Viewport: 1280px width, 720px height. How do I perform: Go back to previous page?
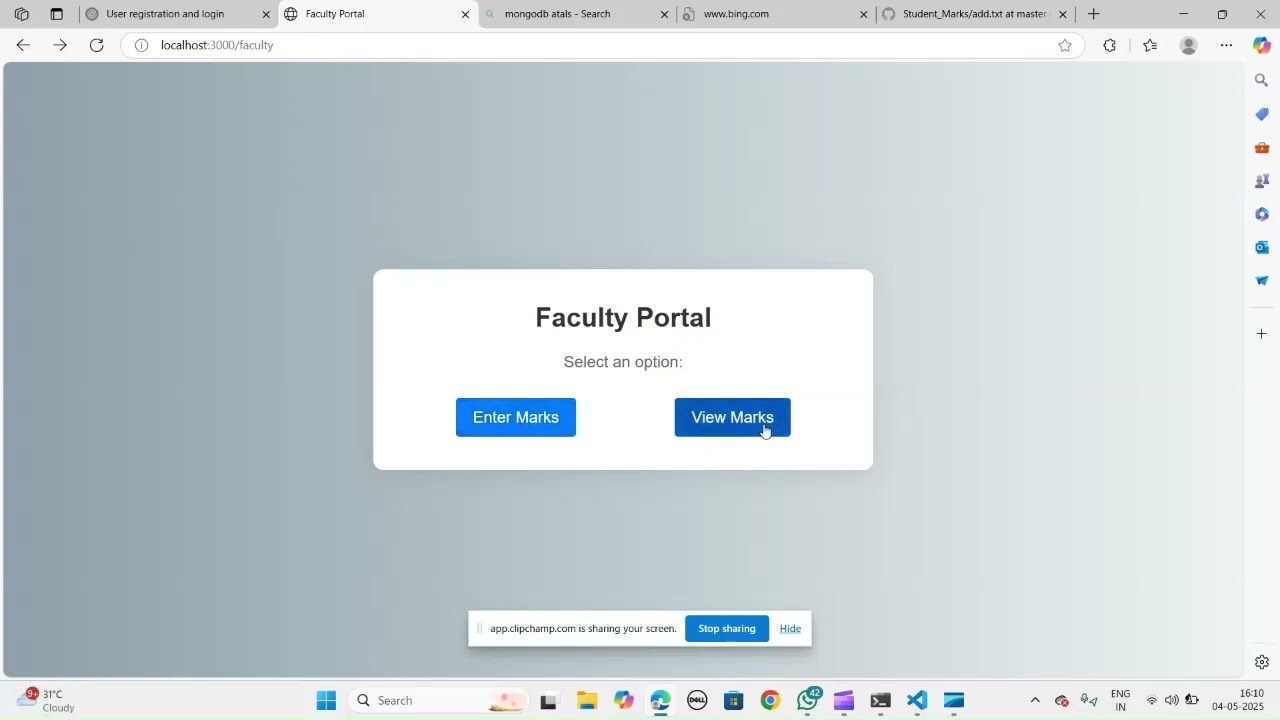coord(23,45)
